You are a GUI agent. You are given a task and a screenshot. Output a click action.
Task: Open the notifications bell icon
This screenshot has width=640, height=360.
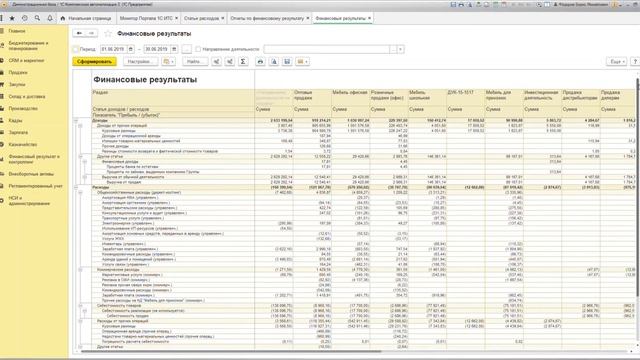point(50,18)
